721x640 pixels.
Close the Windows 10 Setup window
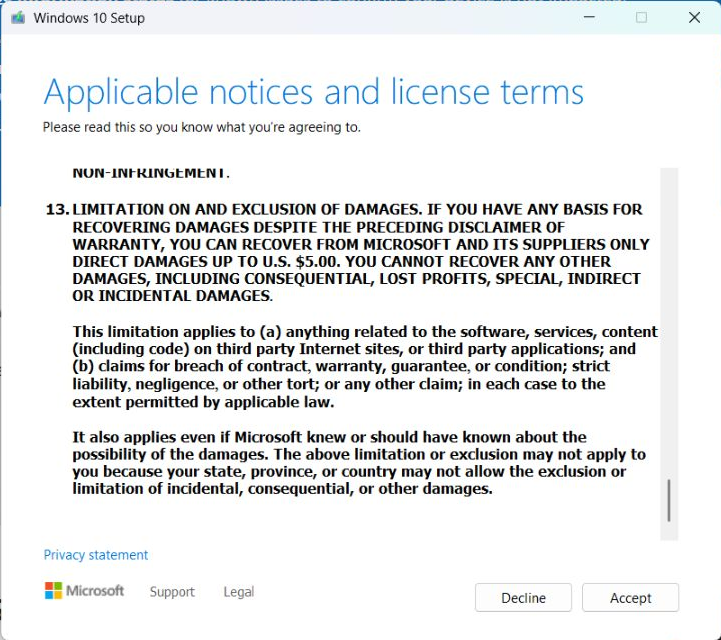694,17
